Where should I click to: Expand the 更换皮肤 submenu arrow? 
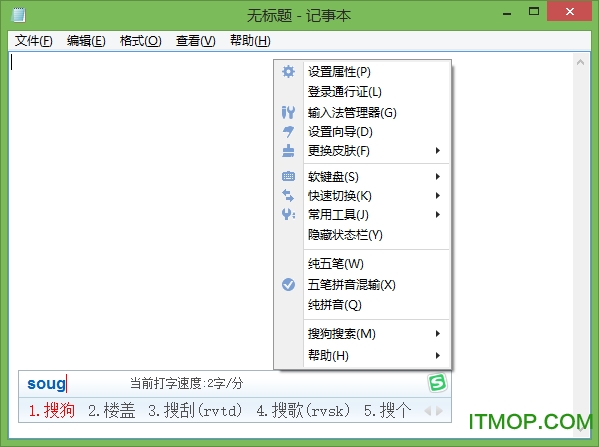438,151
